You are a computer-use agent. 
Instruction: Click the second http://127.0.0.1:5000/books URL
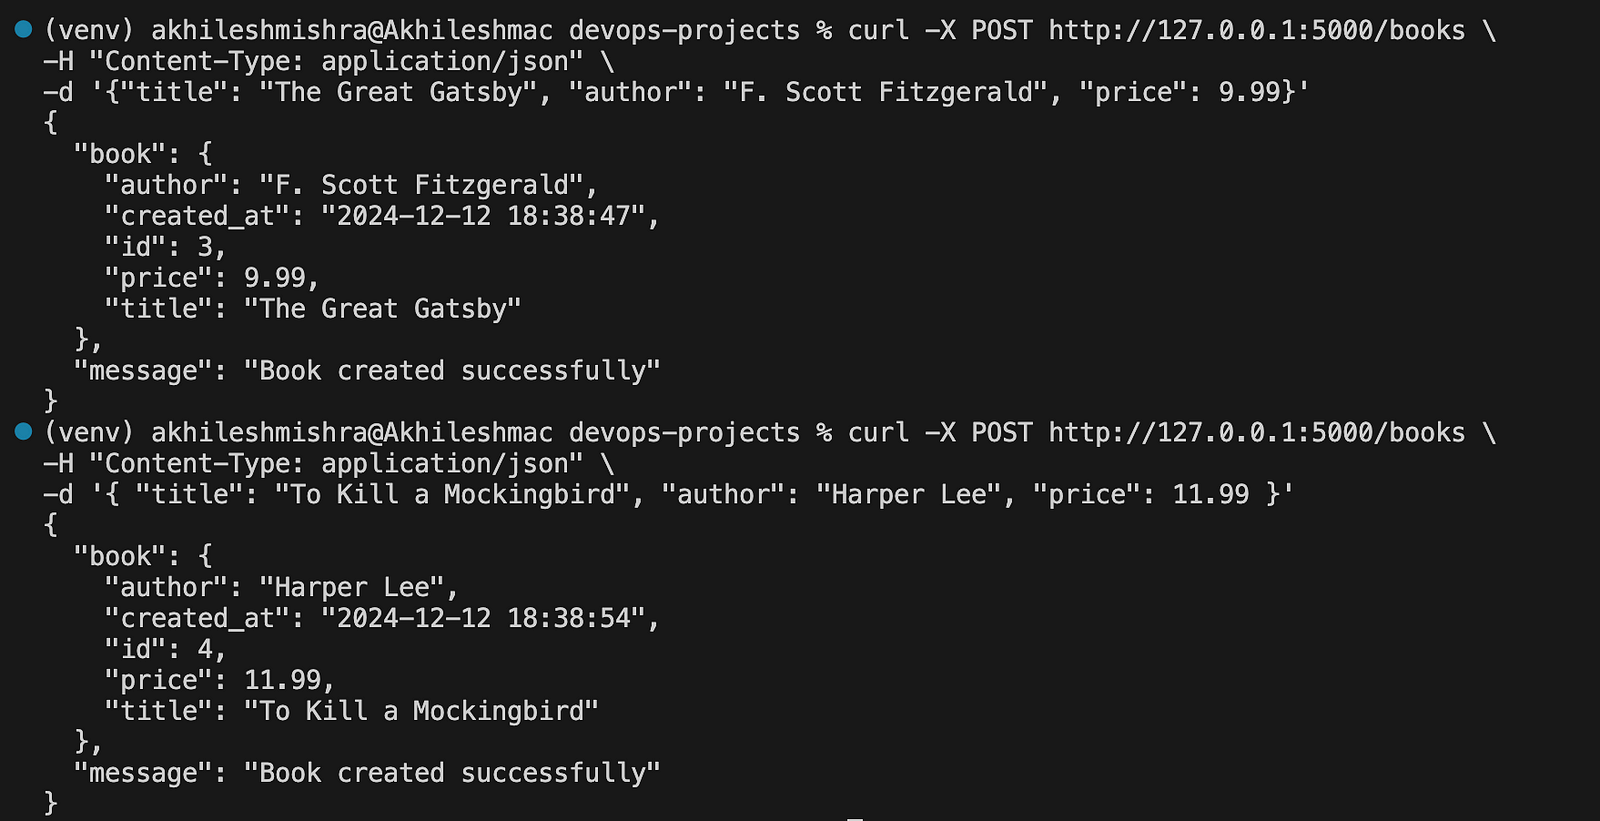pos(1257,433)
